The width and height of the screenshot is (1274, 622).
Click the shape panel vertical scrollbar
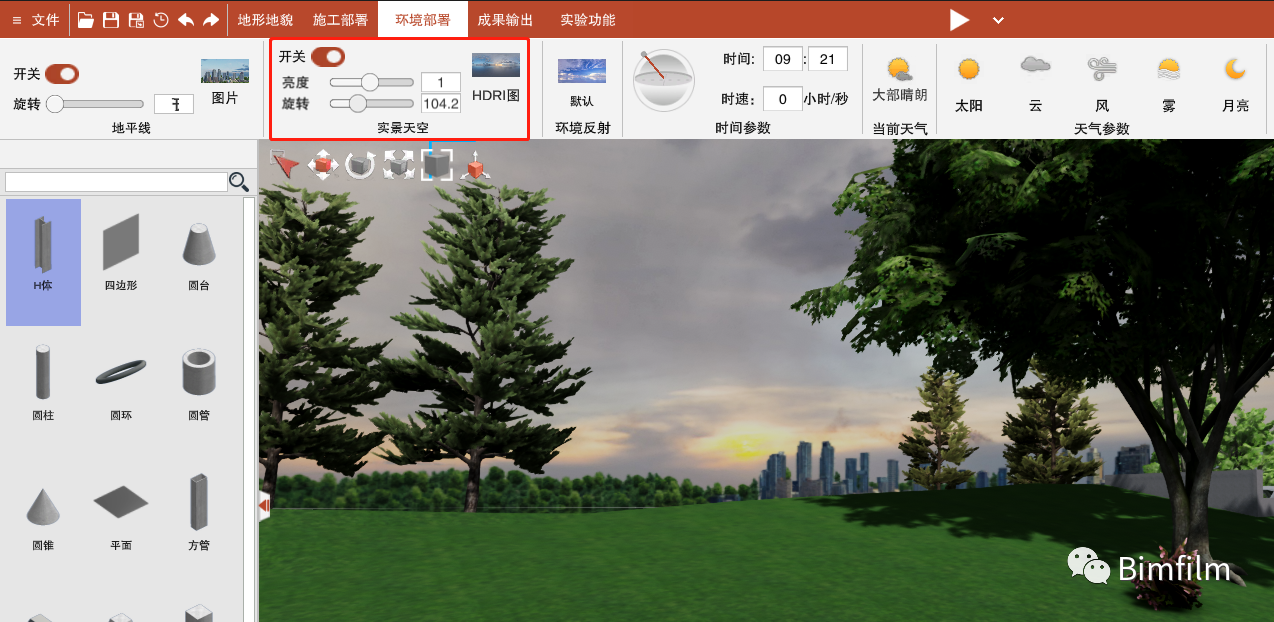coord(249,409)
